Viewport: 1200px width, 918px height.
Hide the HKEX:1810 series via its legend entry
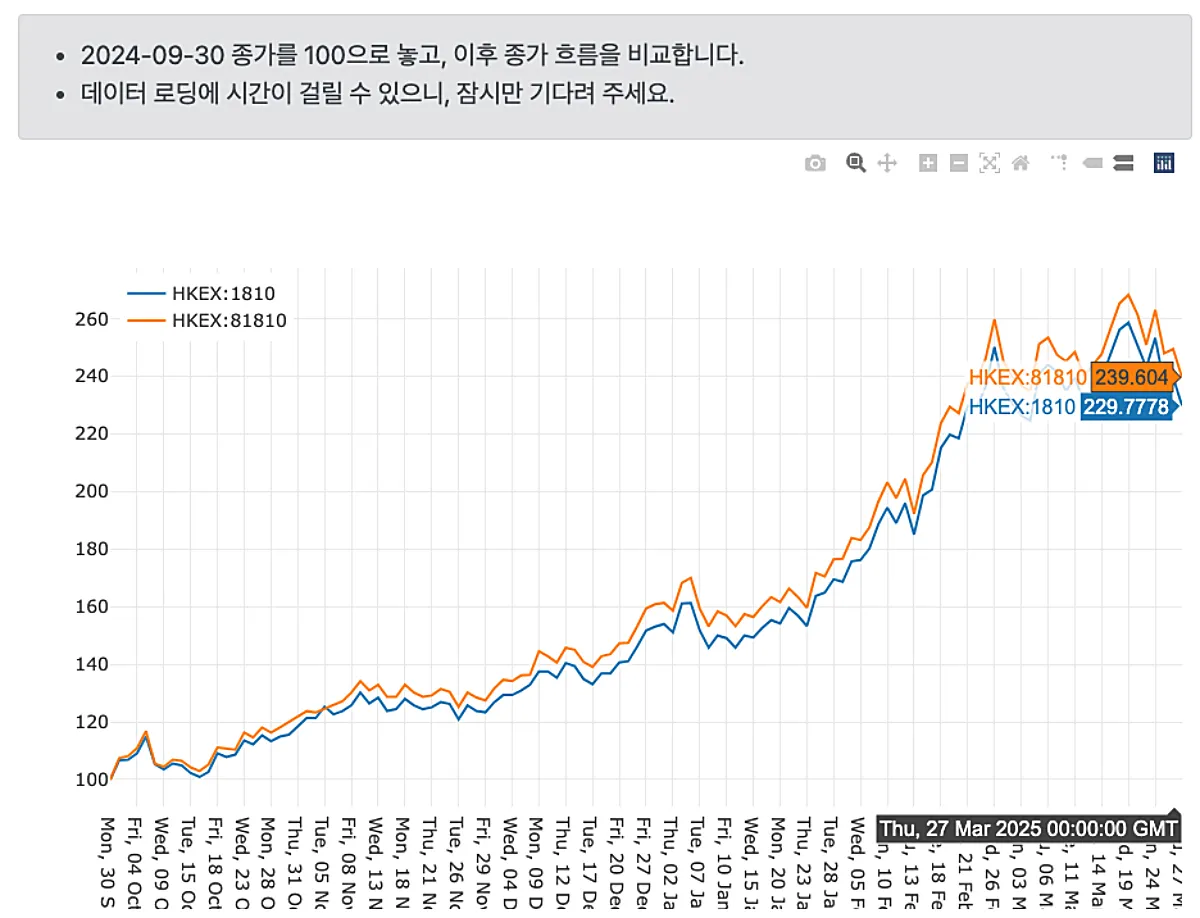point(224,293)
